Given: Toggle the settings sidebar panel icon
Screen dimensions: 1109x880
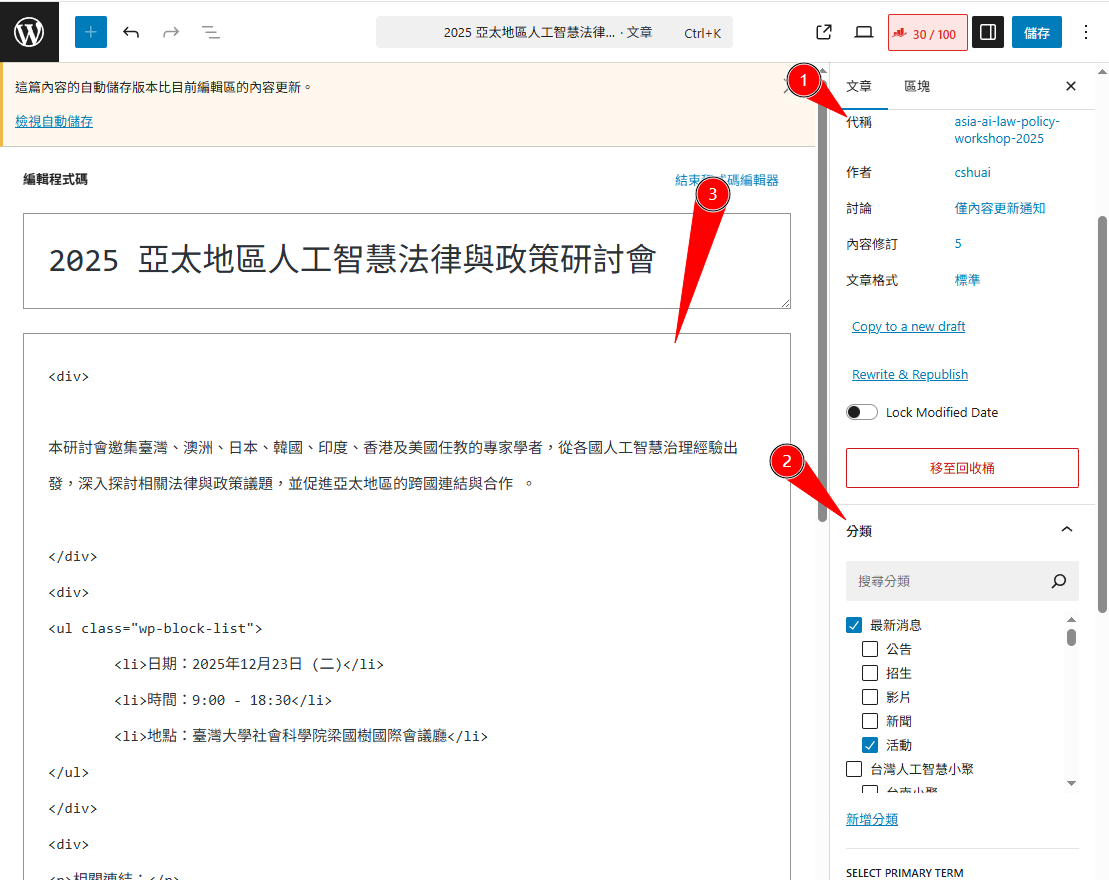Looking at the screenshot, I should click(x=987, y=32).
